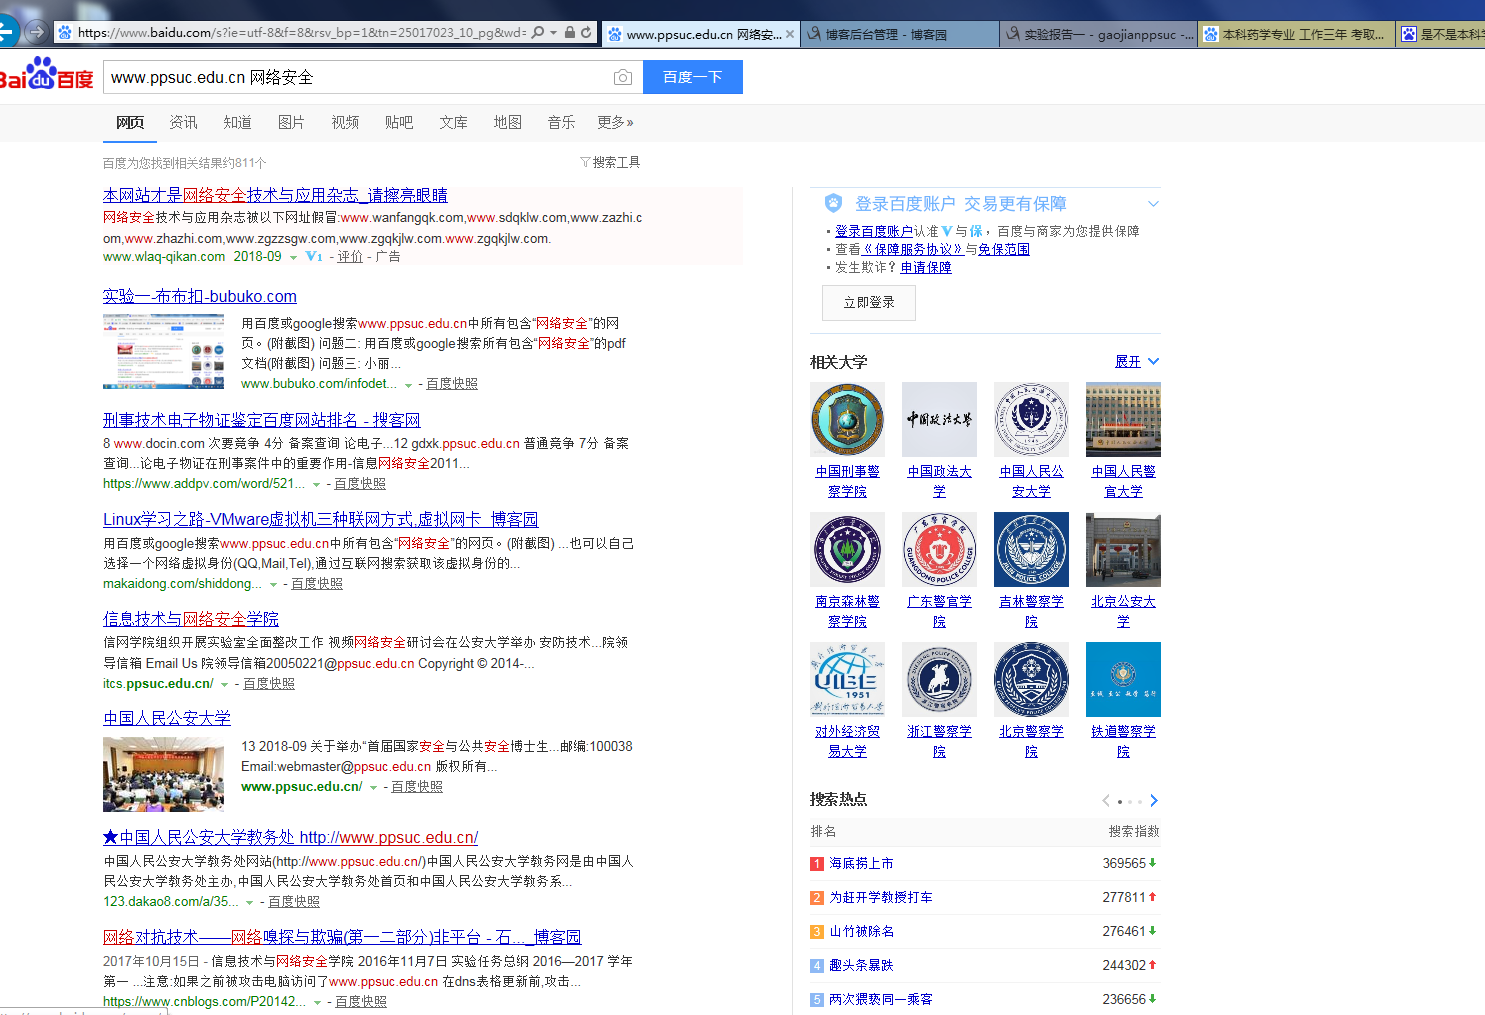
Task: Open the 更多 category menu
Action: [x=615, y=122]
